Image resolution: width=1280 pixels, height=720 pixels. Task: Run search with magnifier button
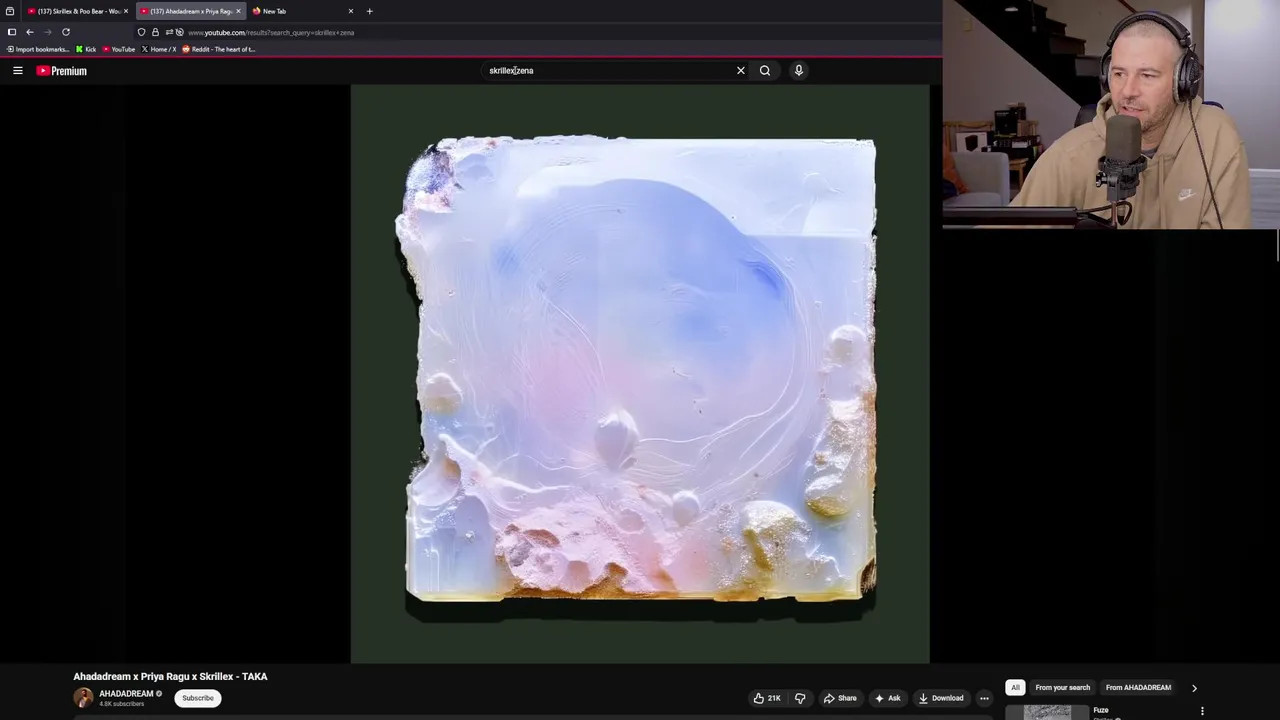(765, 71)
